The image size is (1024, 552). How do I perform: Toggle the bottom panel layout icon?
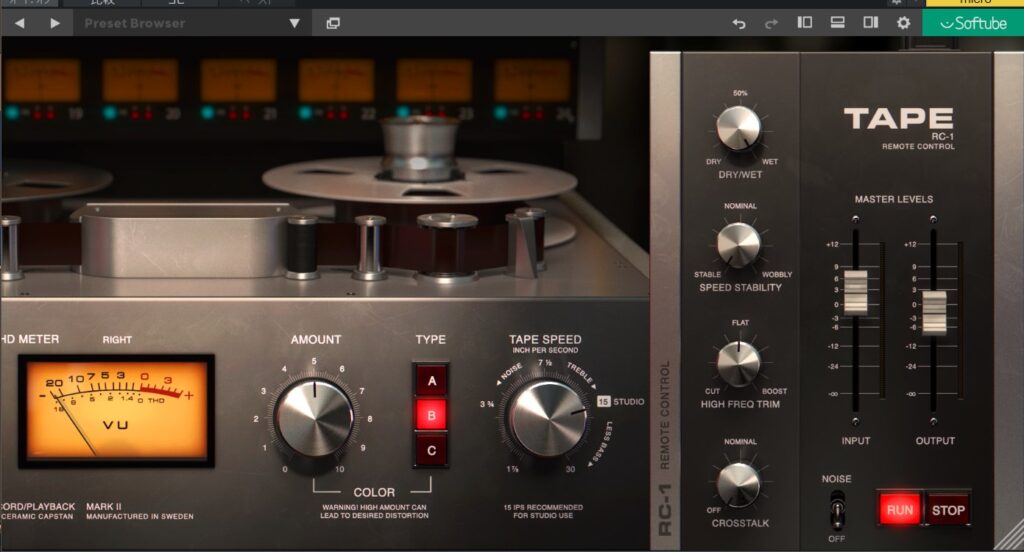pos(838,23)
